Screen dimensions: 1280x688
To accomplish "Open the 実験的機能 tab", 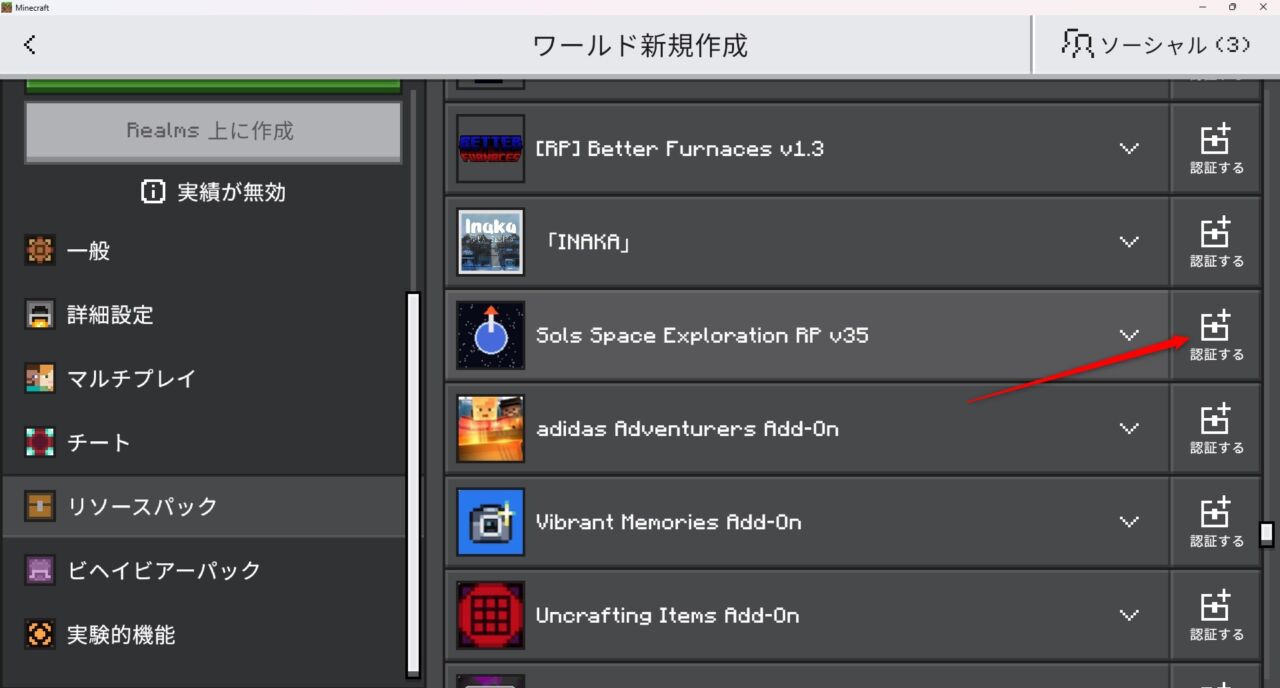I will coord(204,635).
